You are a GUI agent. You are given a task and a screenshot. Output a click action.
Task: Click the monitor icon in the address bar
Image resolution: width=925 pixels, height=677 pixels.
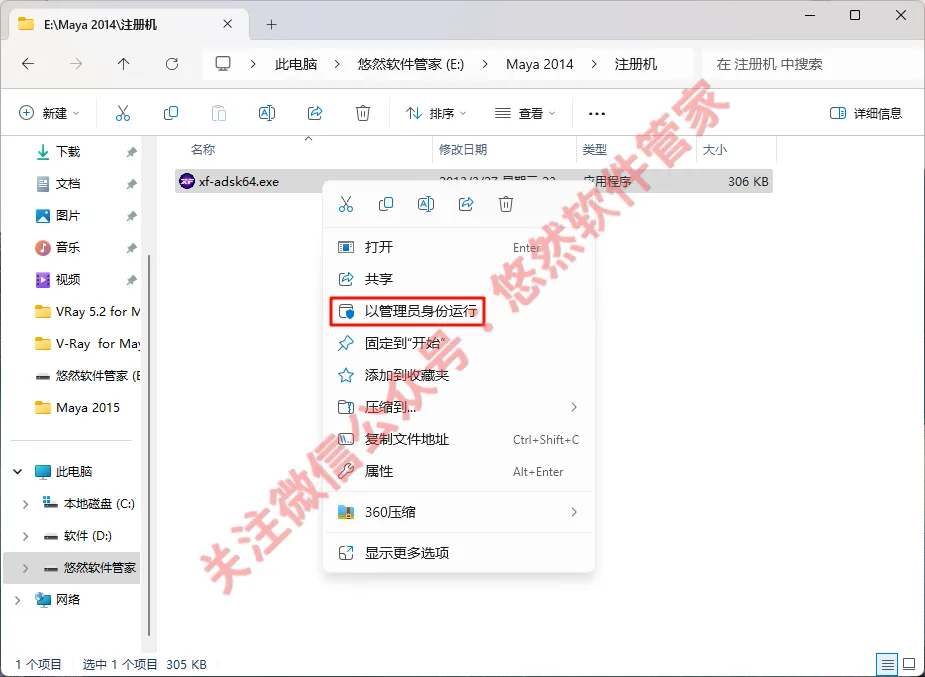(x=223, y=64)
